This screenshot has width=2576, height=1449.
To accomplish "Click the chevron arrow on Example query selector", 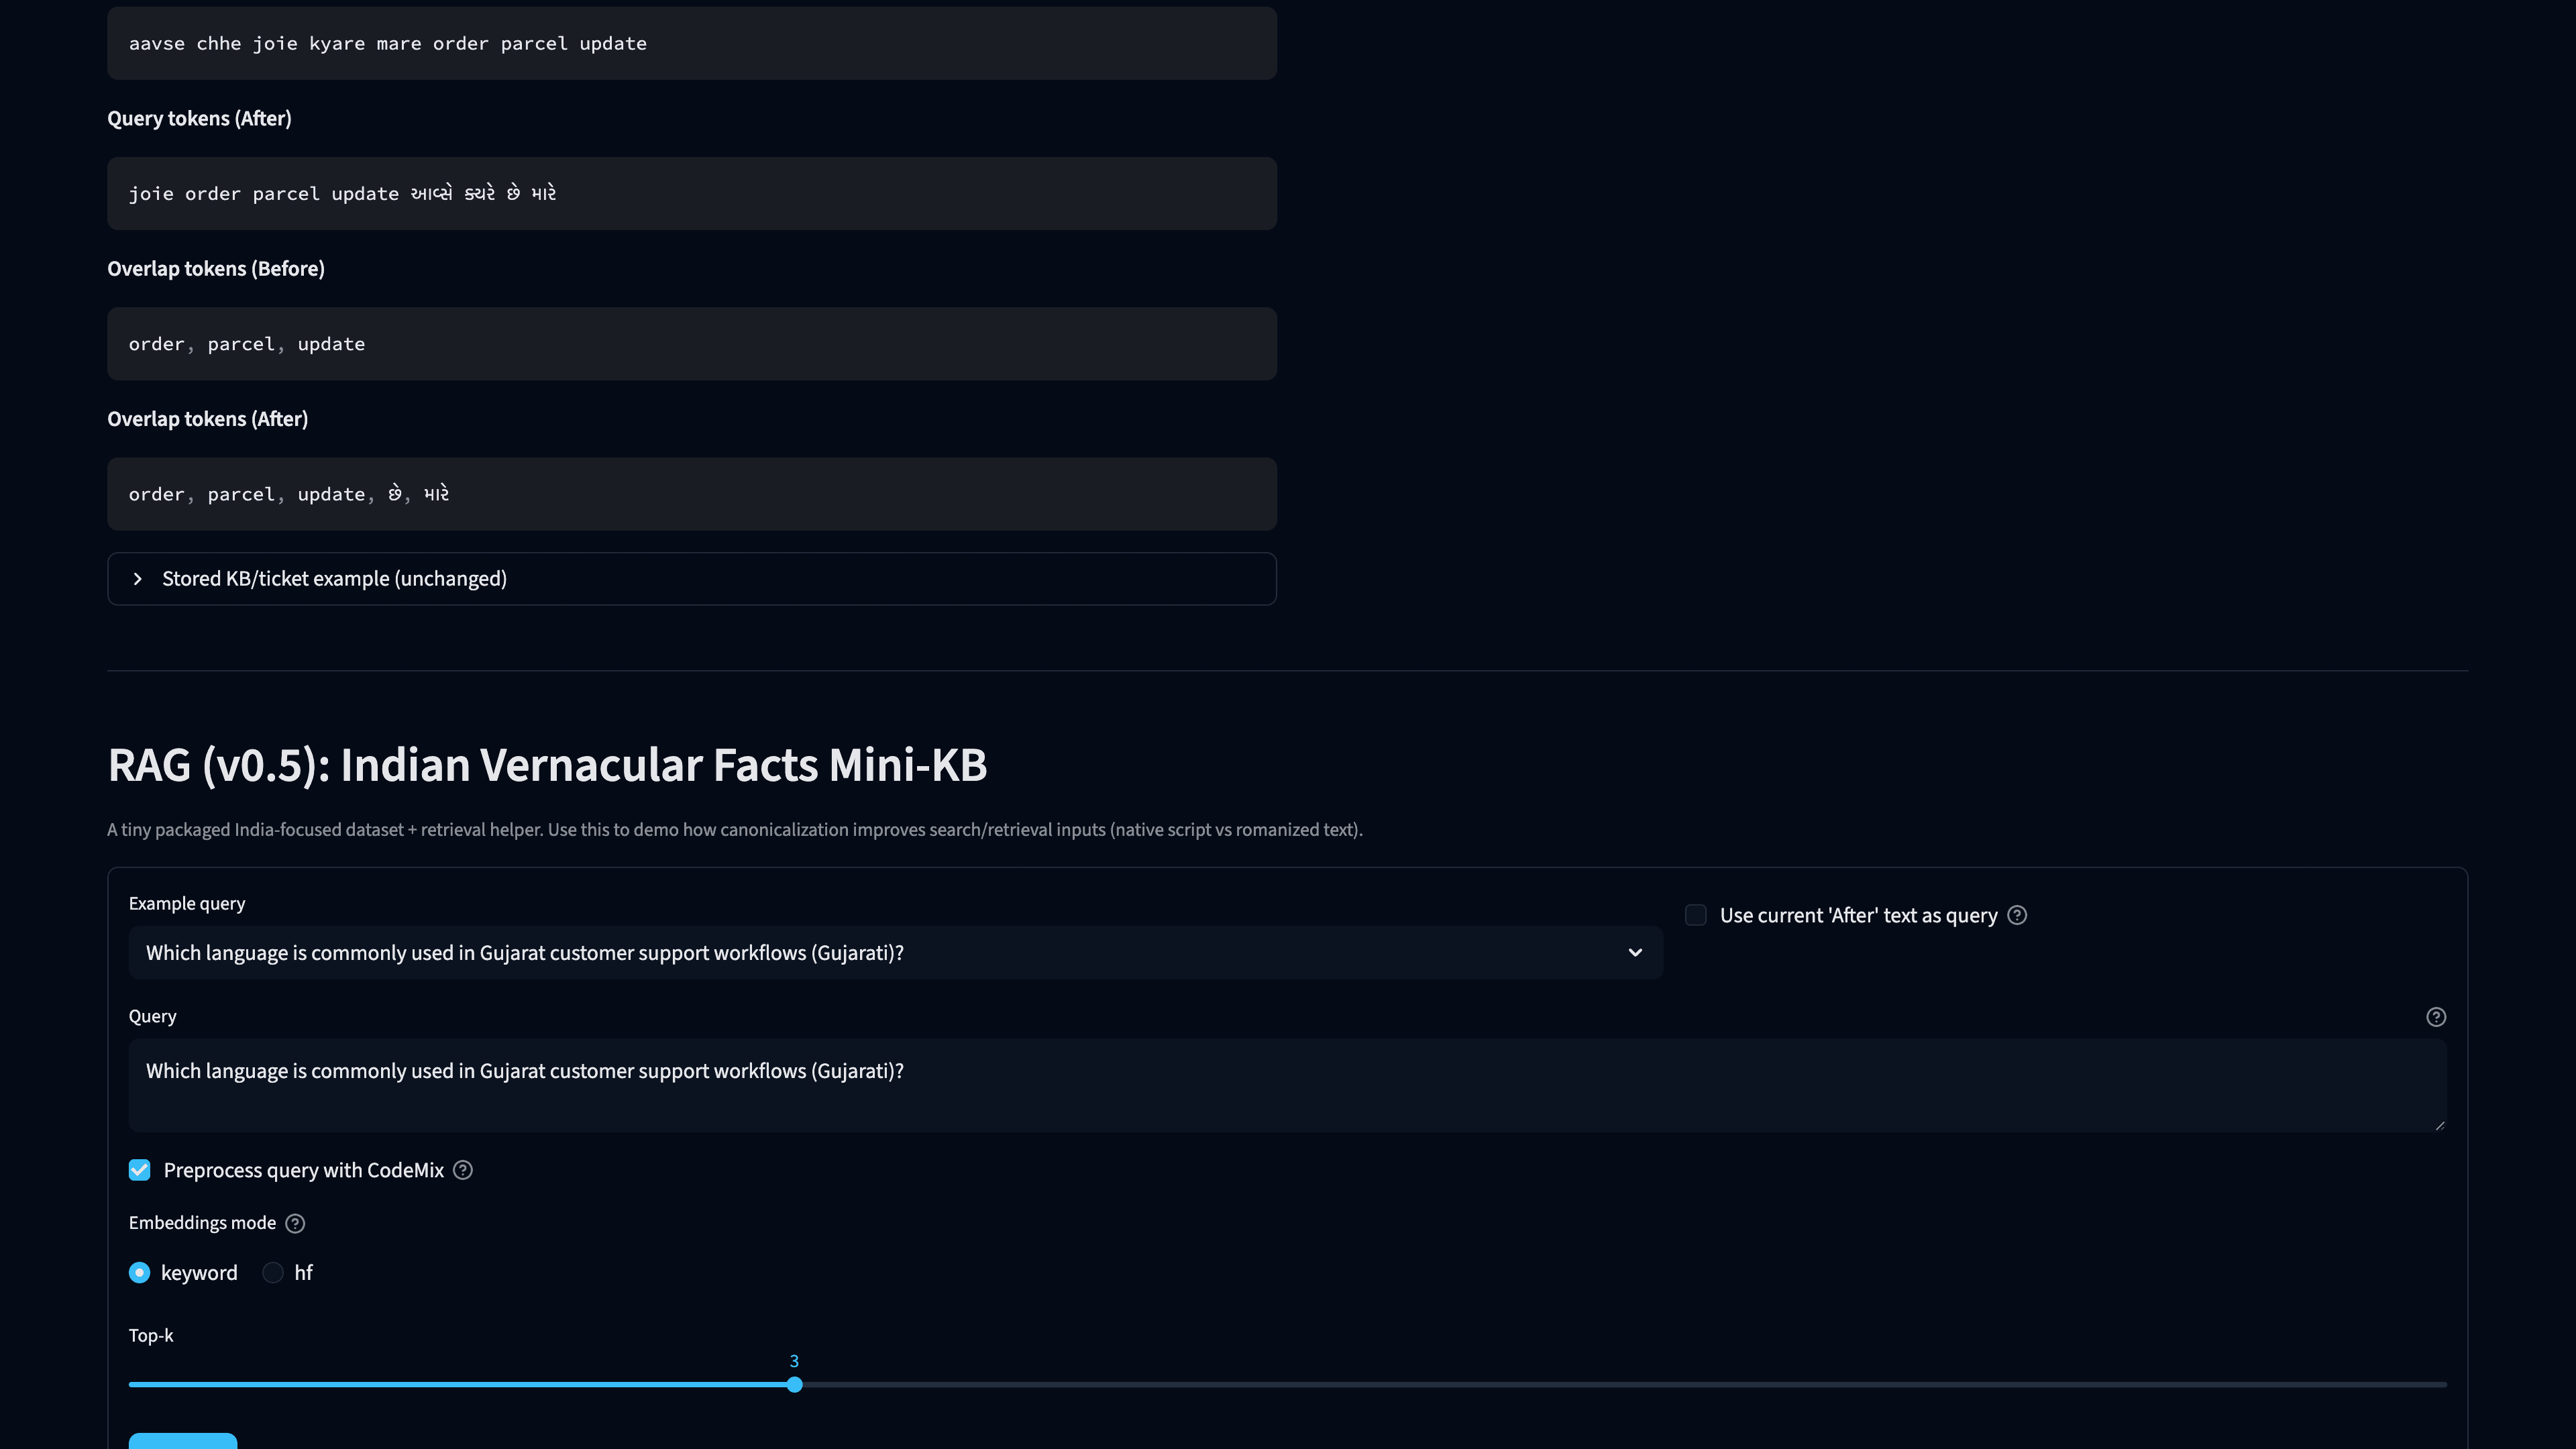I will [x=1636, y=953].
